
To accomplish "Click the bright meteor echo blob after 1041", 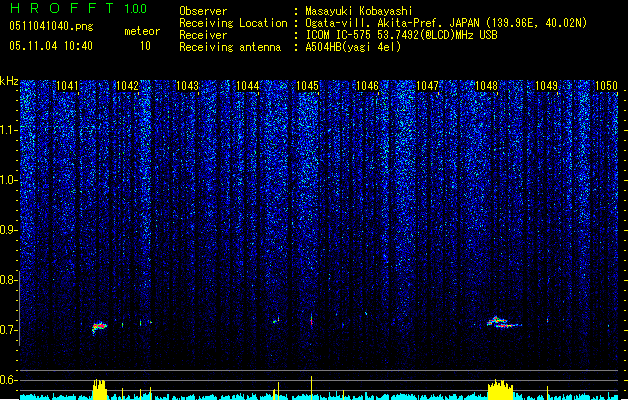I will pos(99,327).
